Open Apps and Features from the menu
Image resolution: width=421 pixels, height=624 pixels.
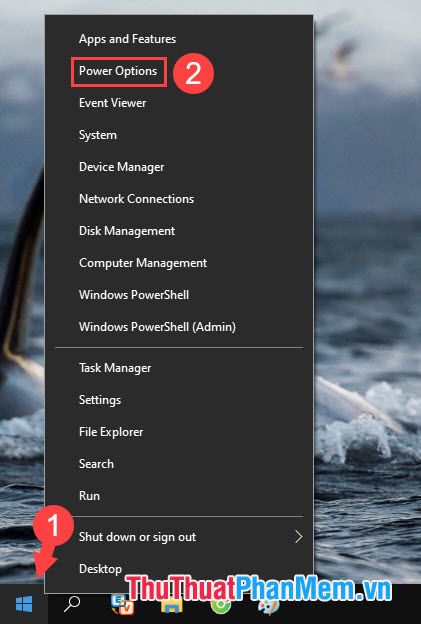179,39
